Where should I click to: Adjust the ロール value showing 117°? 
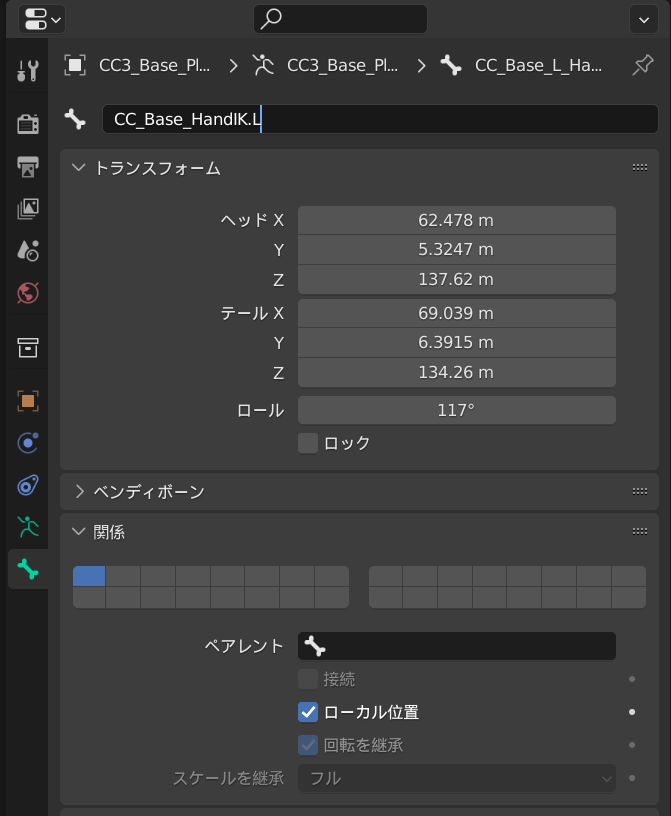pyautogui.click(x=456, y=409)
